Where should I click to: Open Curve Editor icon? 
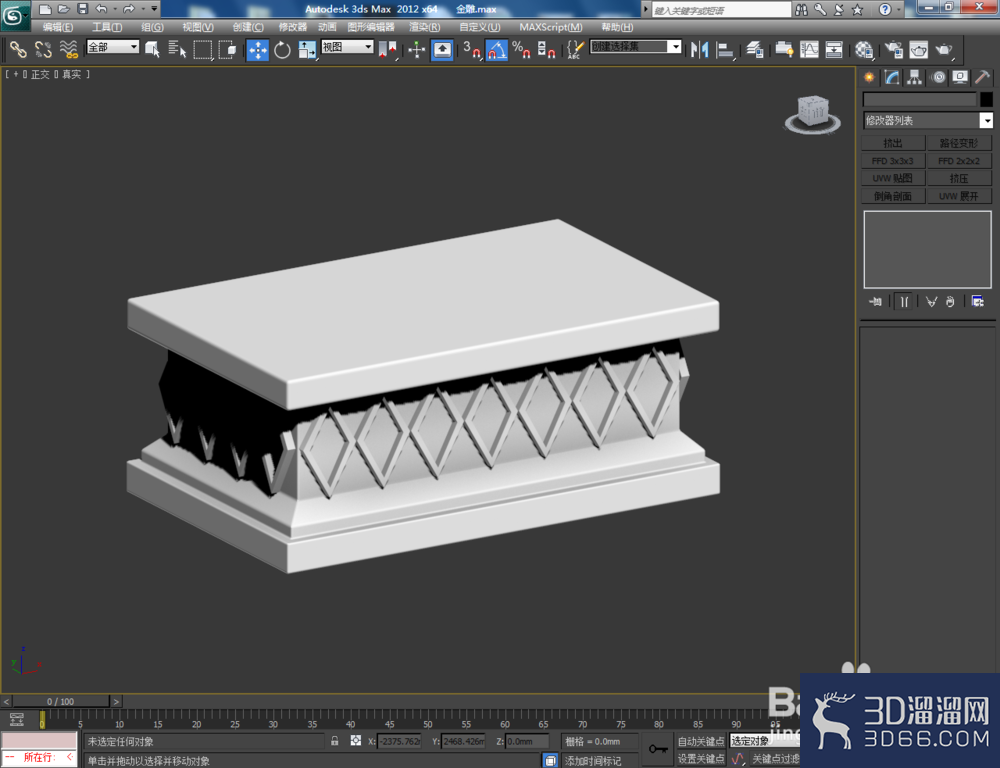tap(809, 49)
